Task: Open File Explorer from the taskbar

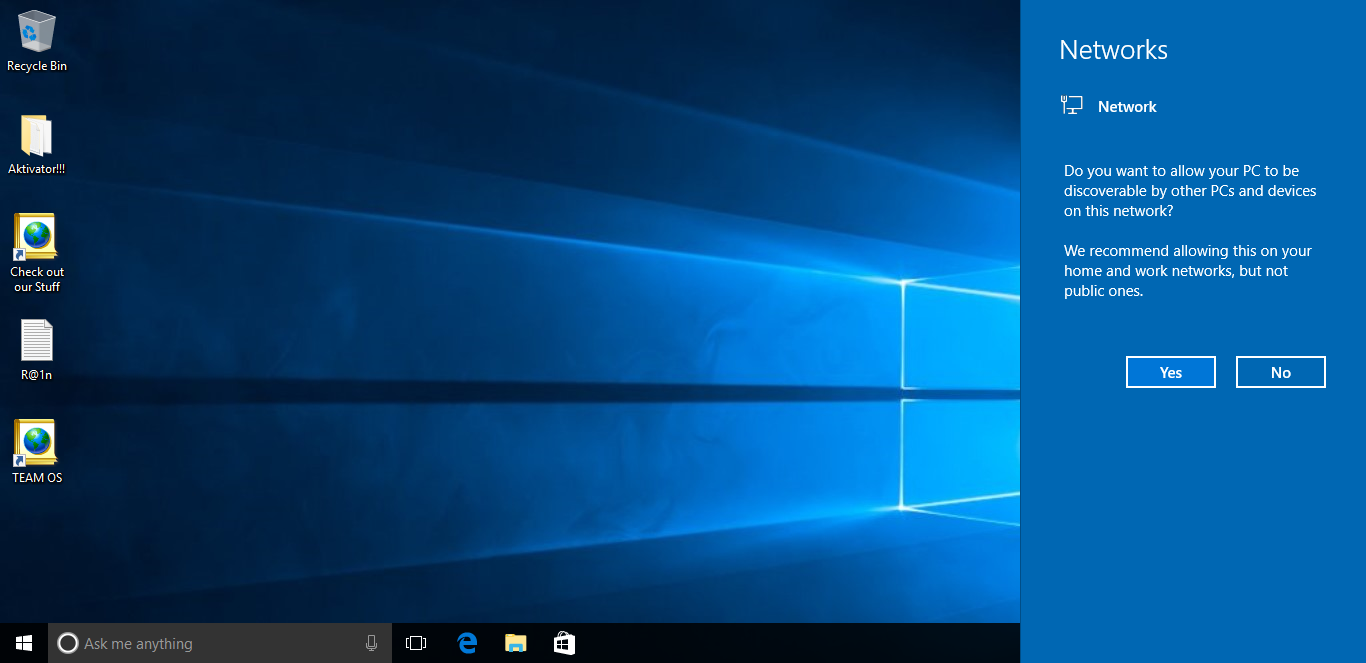Action: (515, 643)
